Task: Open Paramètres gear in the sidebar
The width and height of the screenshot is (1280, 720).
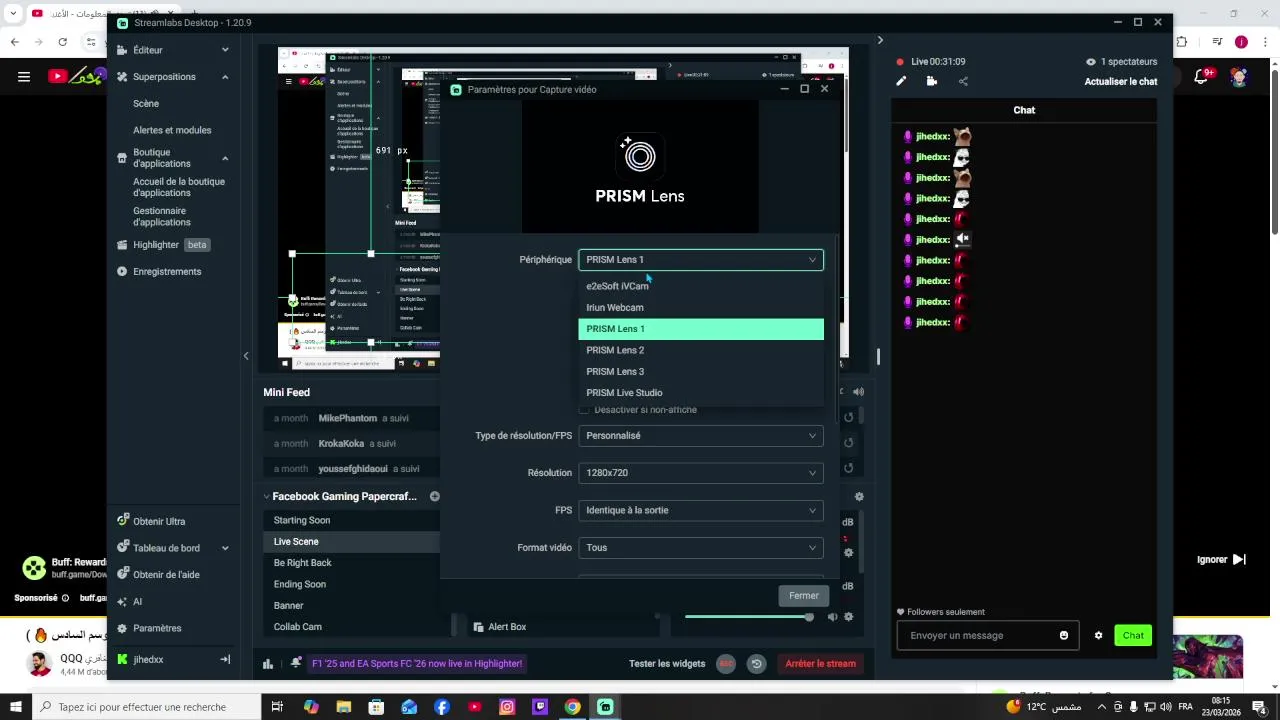Action: tap(149, 629)
